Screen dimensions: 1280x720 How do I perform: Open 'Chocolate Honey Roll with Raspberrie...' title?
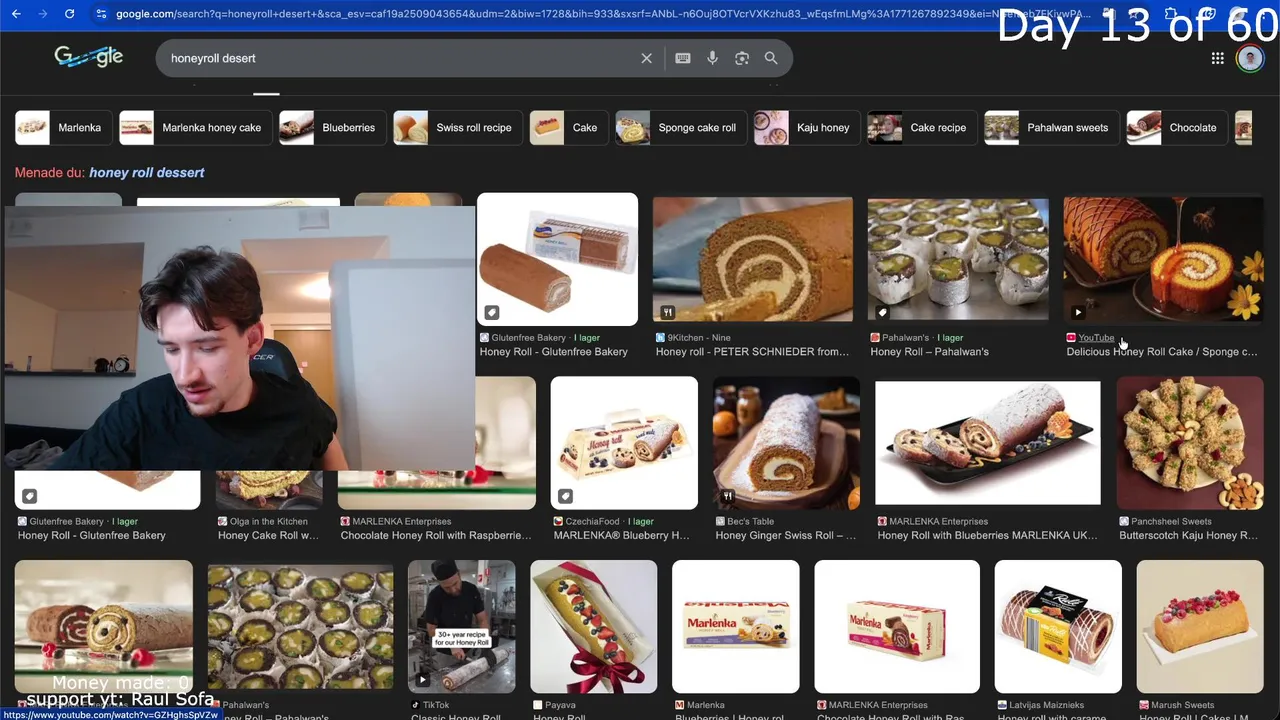click(436, 536)
